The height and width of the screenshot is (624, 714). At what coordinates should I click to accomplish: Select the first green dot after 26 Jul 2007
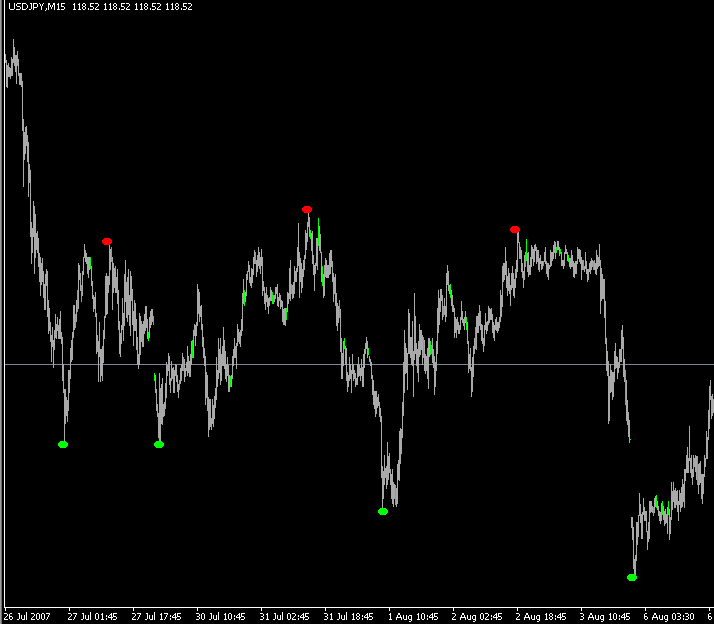click(63, 445)
